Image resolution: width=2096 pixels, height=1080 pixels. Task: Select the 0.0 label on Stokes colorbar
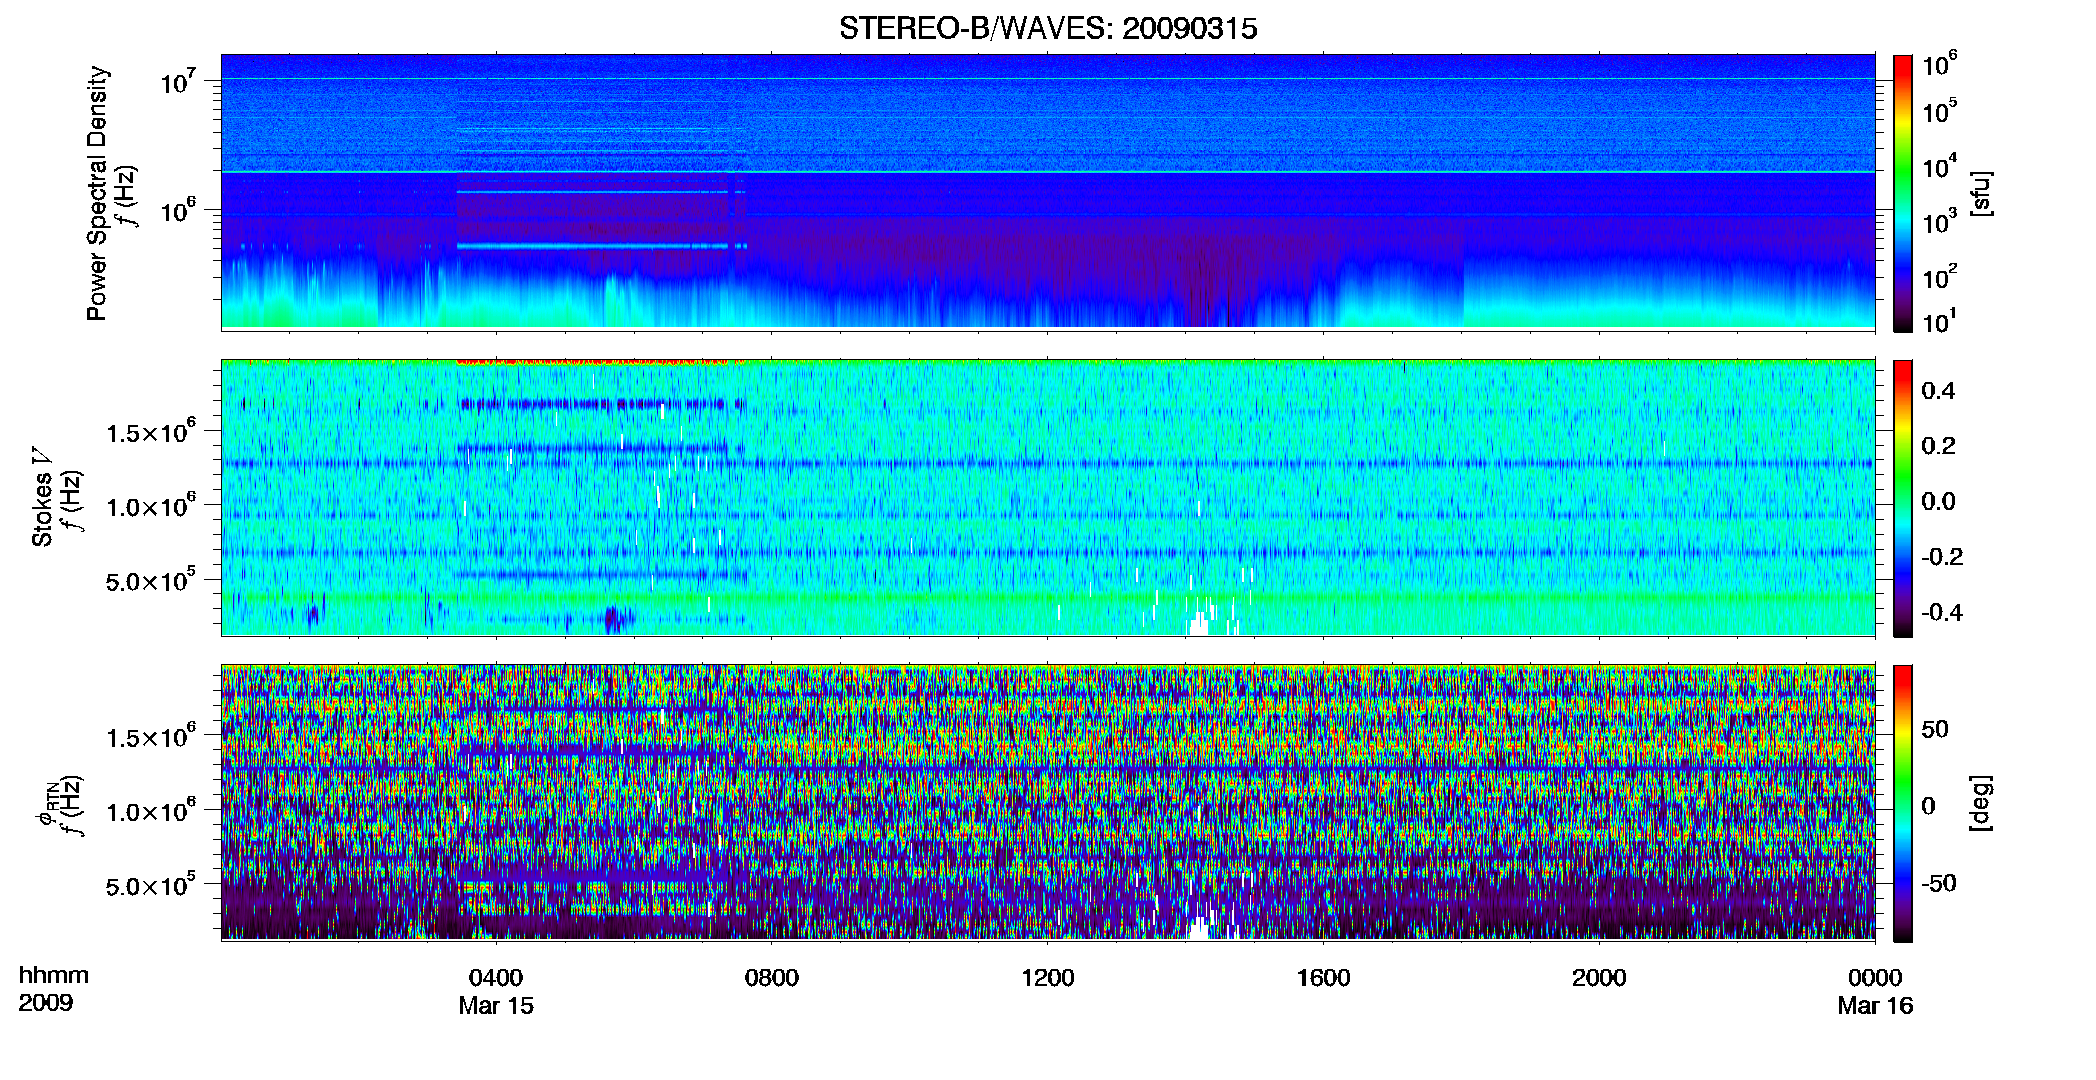tap(1938, 501)
